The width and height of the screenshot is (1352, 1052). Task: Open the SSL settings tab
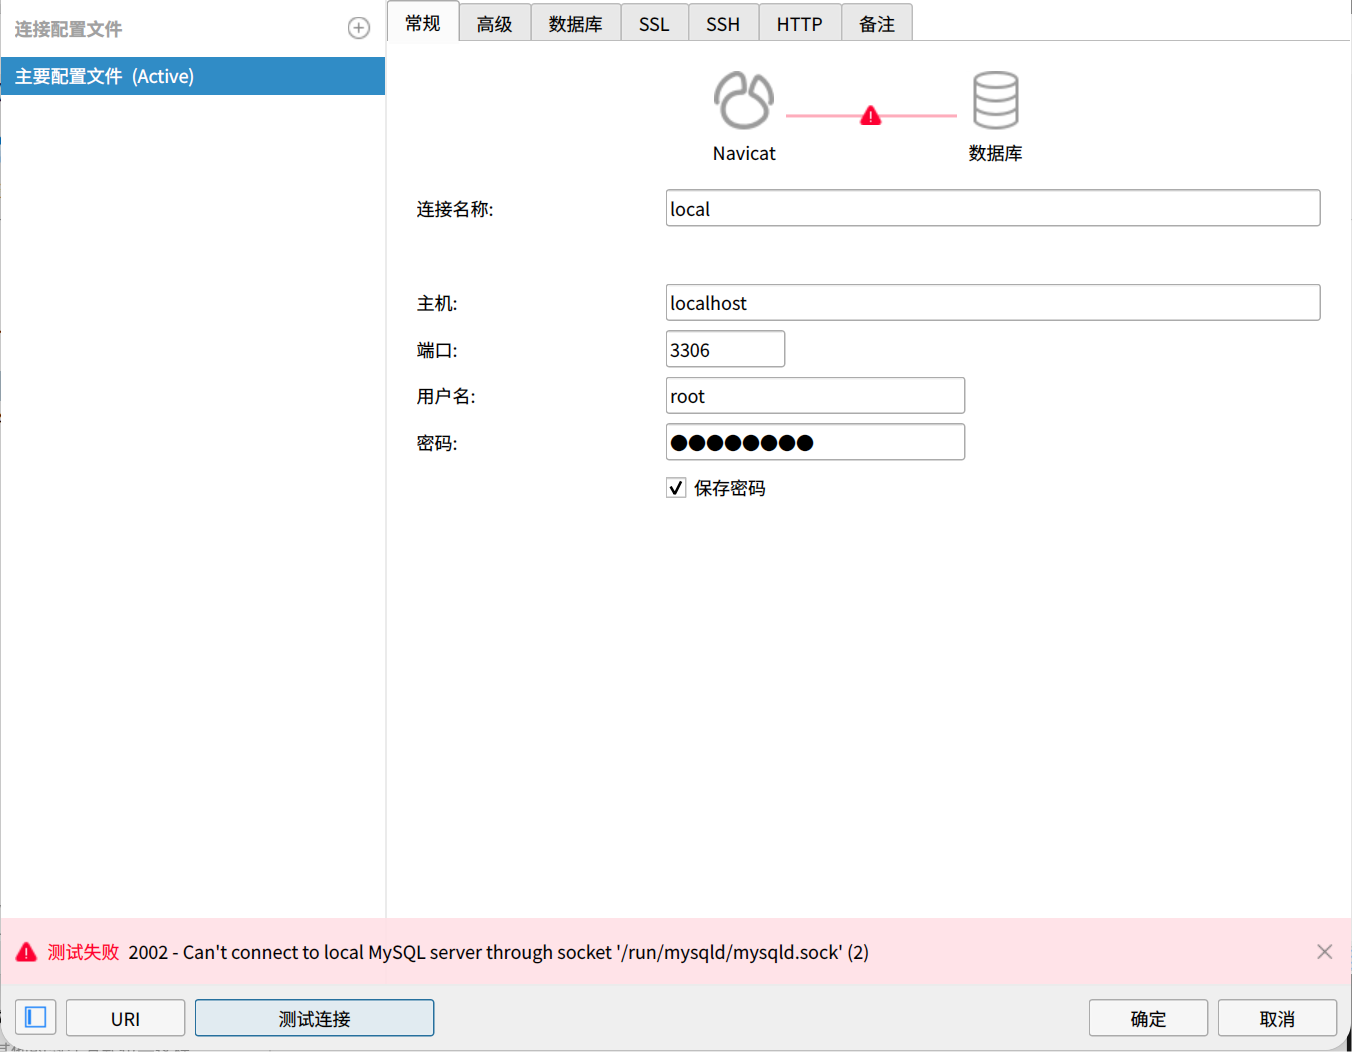pyautogui.click(x=654, y=22)
